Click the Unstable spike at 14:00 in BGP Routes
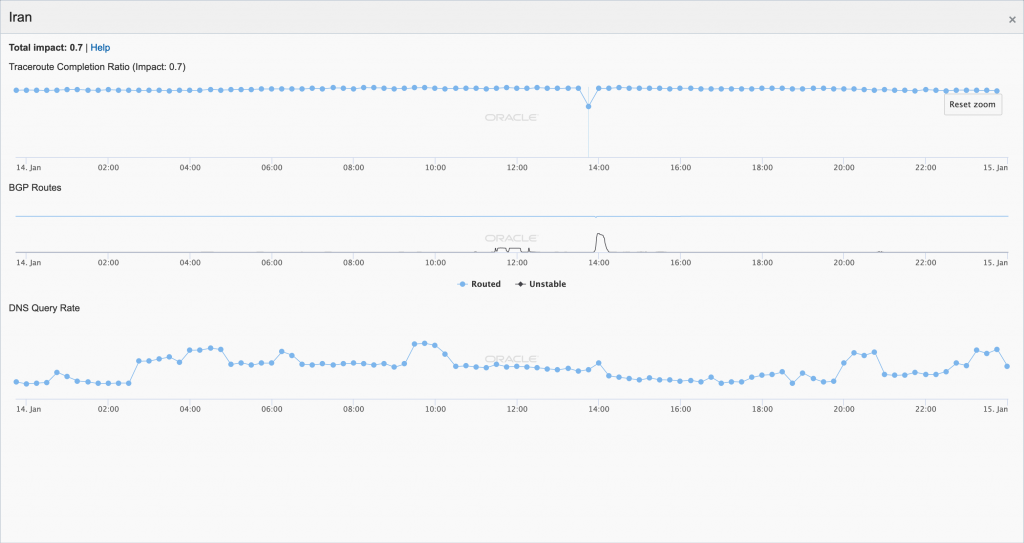 pyautogui.click(x=600, y=236)
